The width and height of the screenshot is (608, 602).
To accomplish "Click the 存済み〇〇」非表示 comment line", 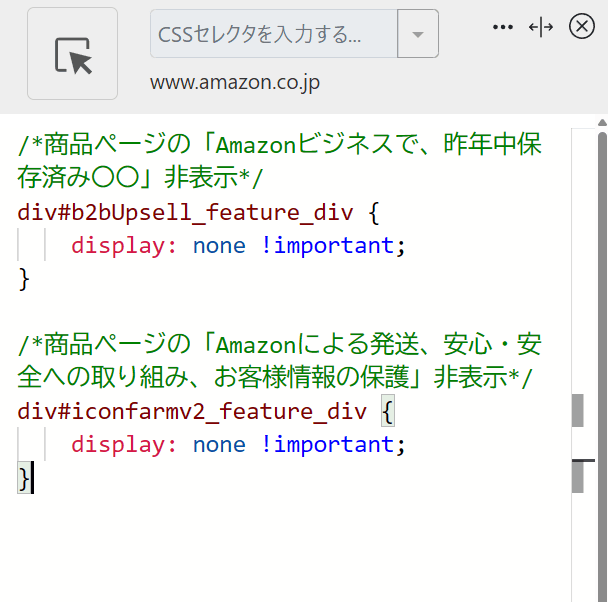I will click(x=140, y=178).
